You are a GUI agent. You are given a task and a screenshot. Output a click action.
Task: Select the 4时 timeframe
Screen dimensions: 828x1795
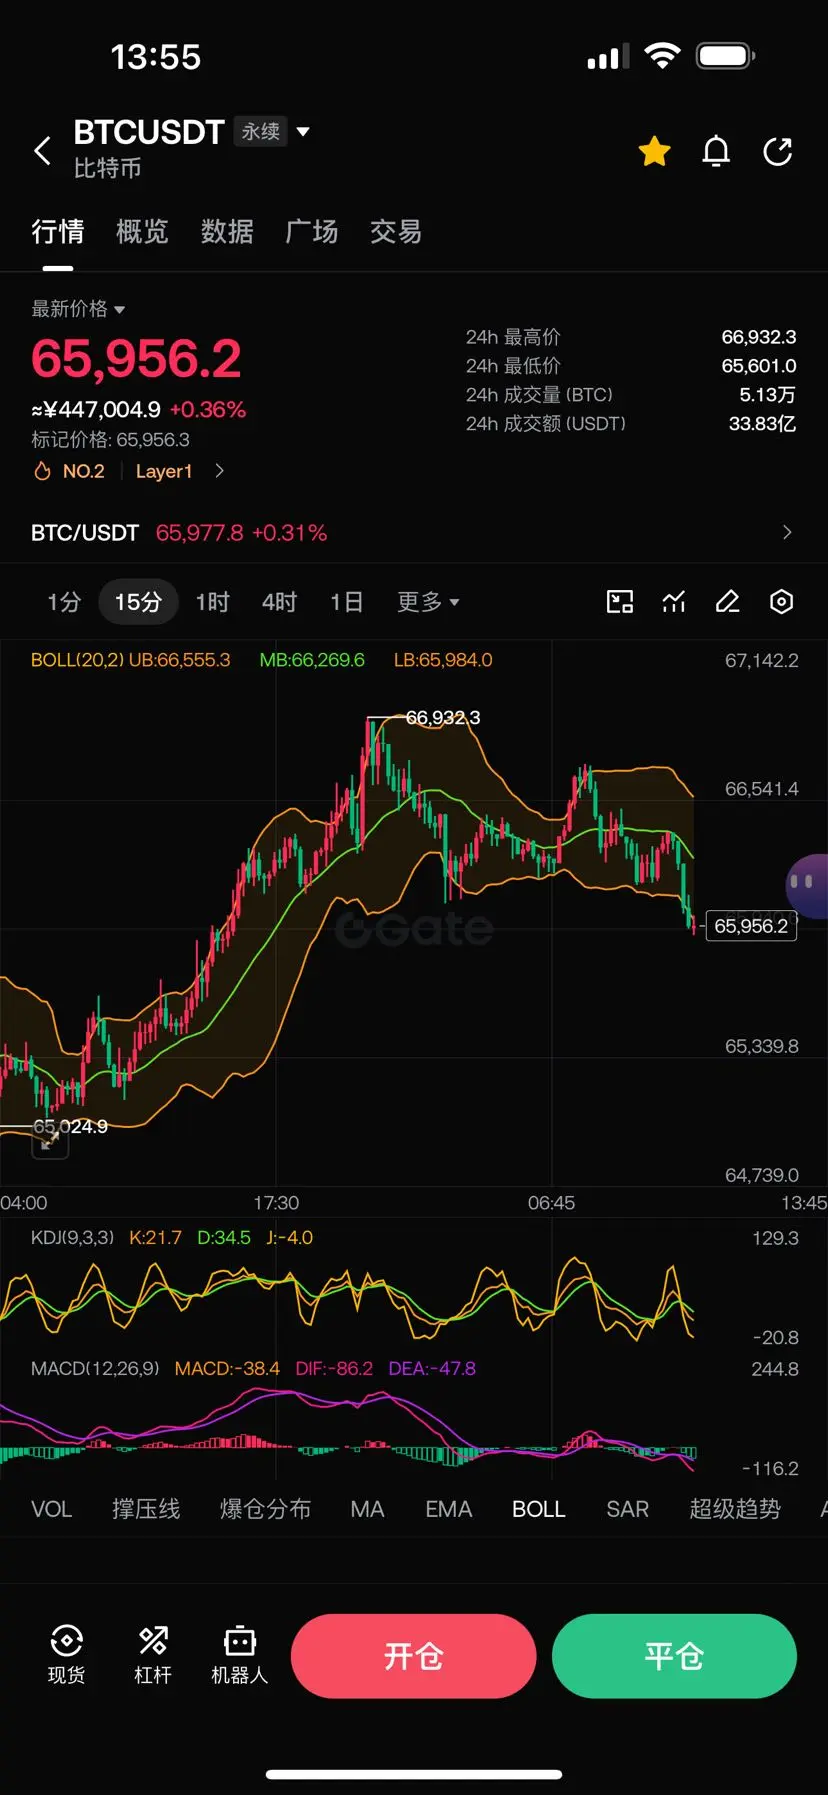[x=279, y=602]
